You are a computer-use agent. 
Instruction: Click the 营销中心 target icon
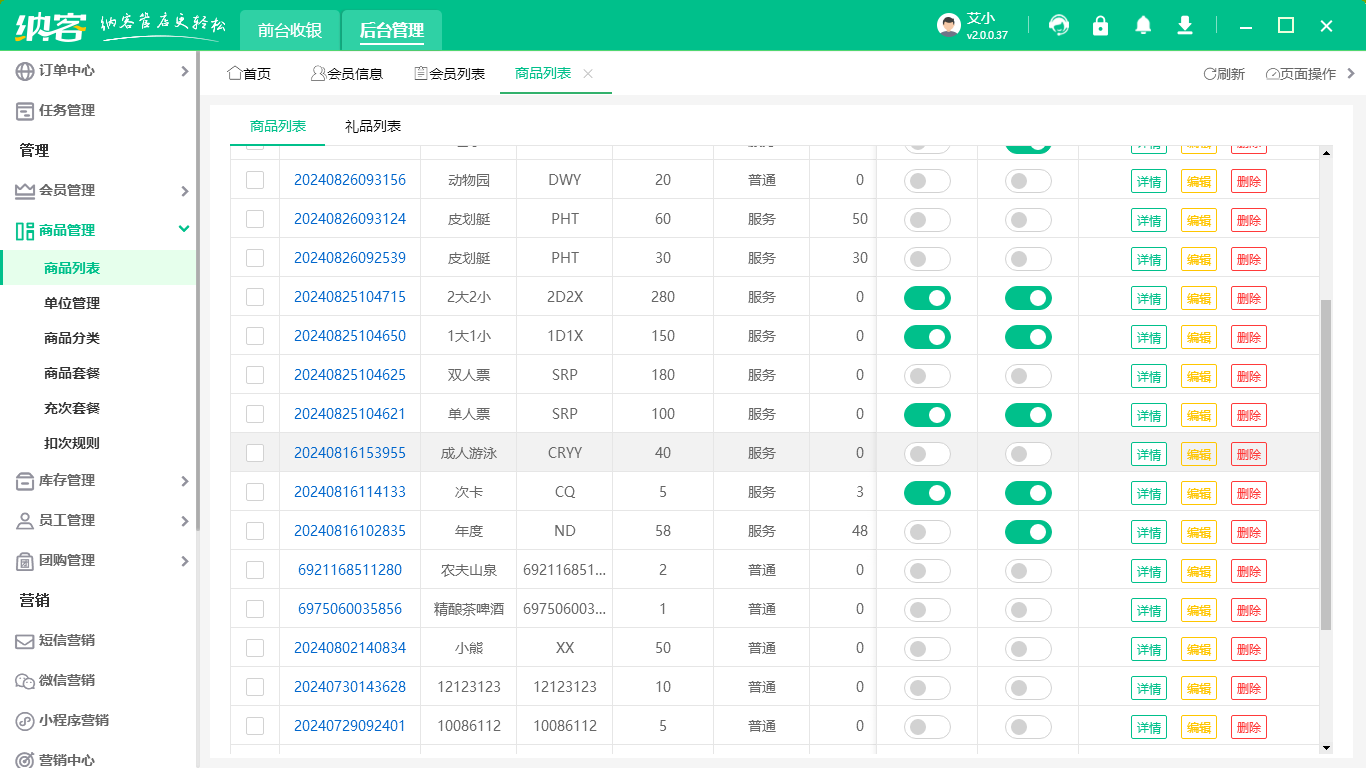(x=25, y=760)
